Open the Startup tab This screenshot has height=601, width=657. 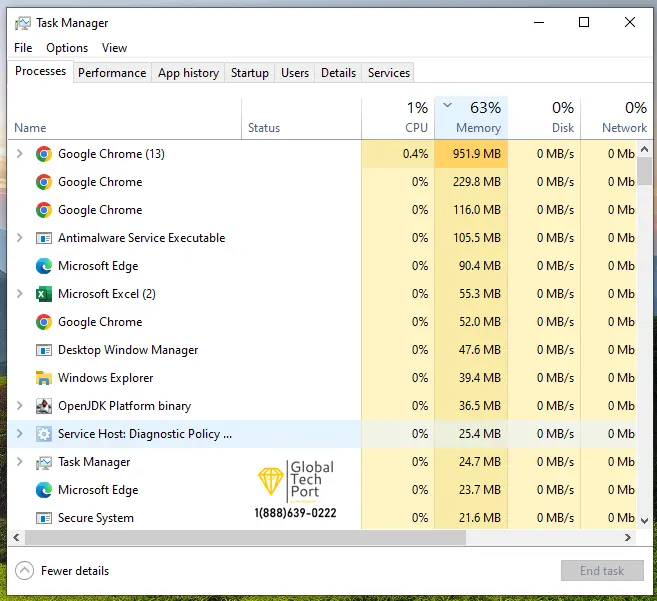click(250, 73)
